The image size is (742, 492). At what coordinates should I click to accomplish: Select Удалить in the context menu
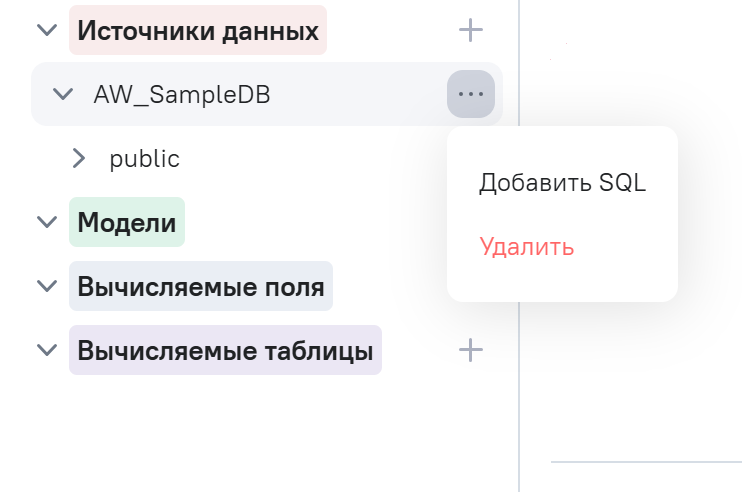click(x=526, y=247)
